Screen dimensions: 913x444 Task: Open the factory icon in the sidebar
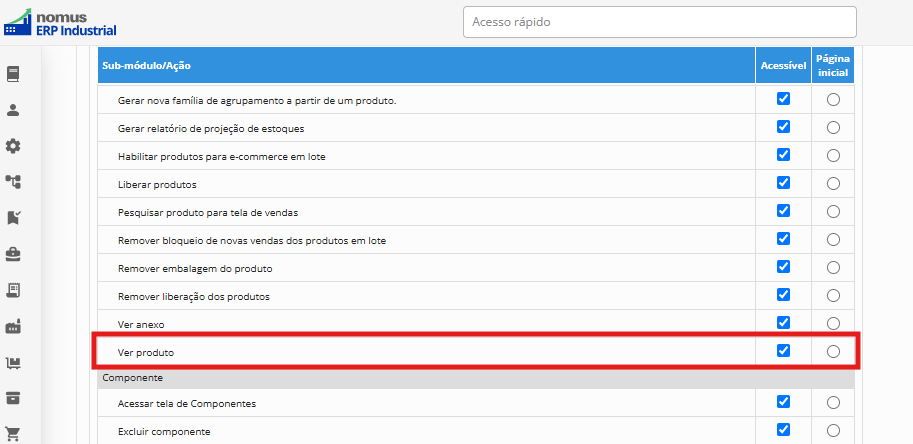(x=13, y=327)
